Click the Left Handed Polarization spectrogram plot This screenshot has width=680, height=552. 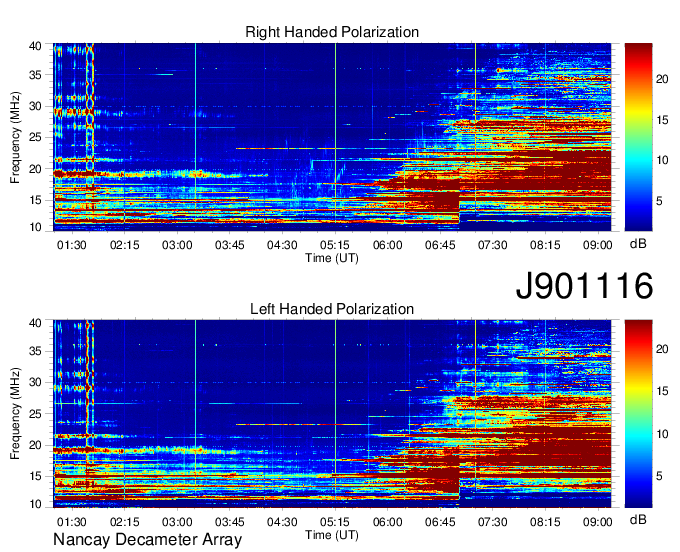click(332, 414)
